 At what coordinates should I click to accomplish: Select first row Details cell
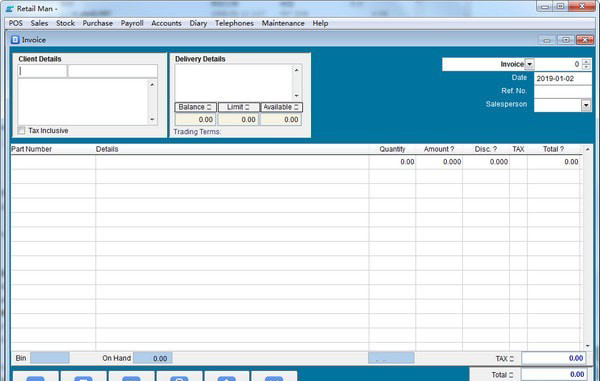(232, 162)
